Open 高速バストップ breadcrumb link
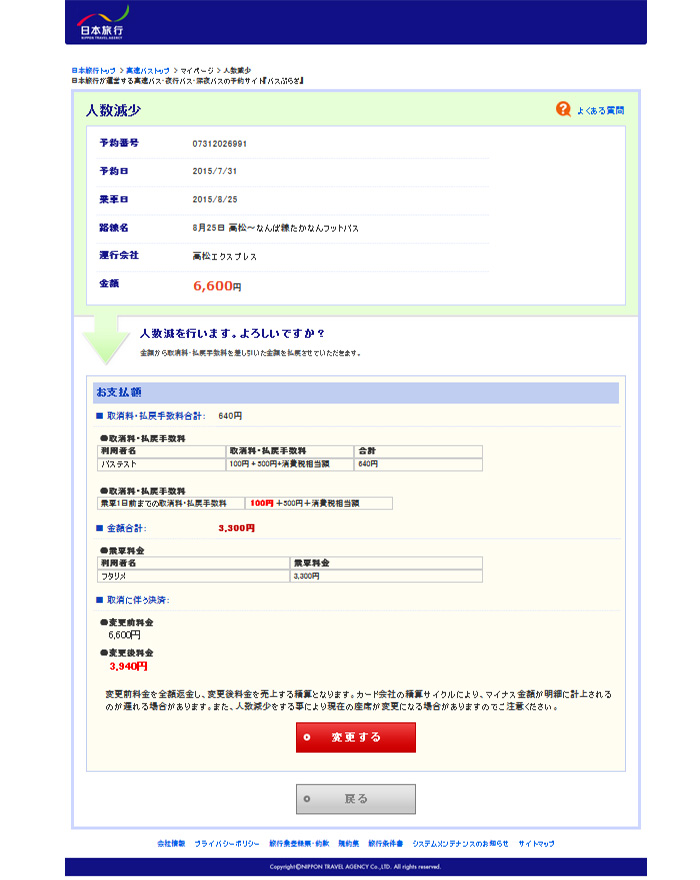Image resolution: width=700 pixels, height=880 pixels. [x=148, y=71]
